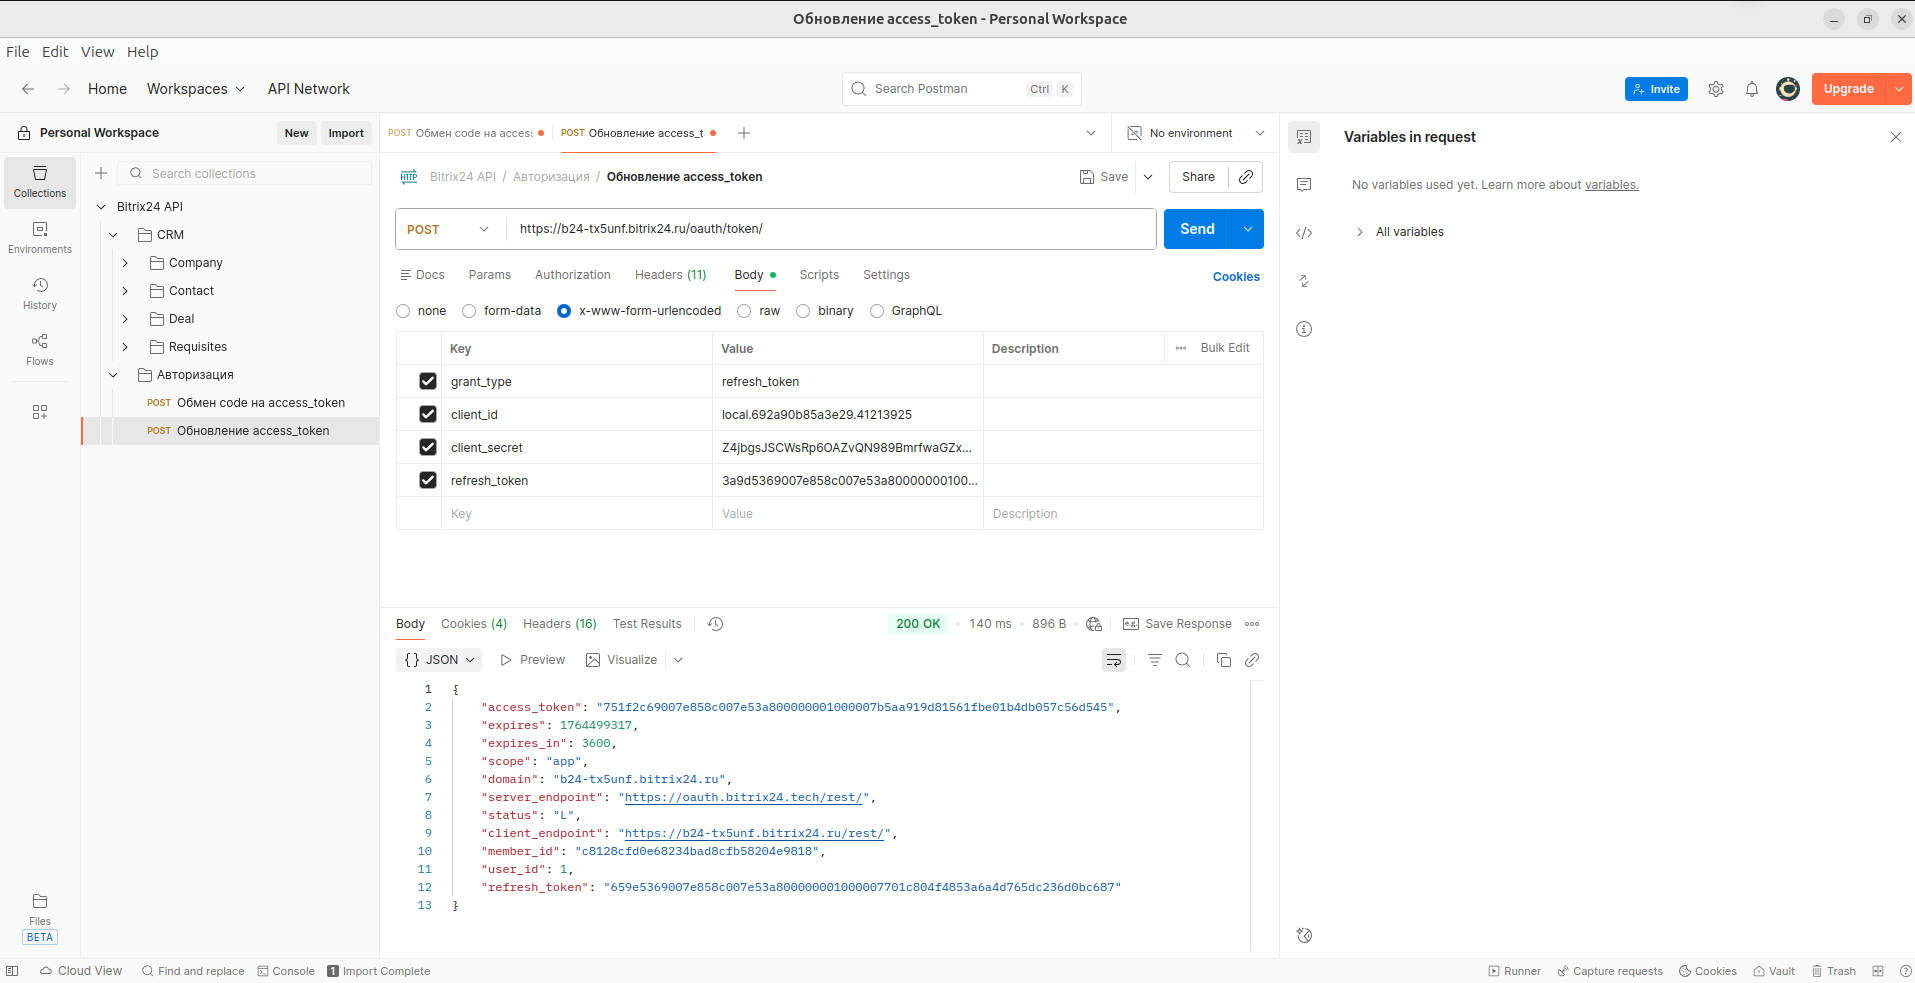
Task: Click the request URL input field
Action: tap(830, 229)
